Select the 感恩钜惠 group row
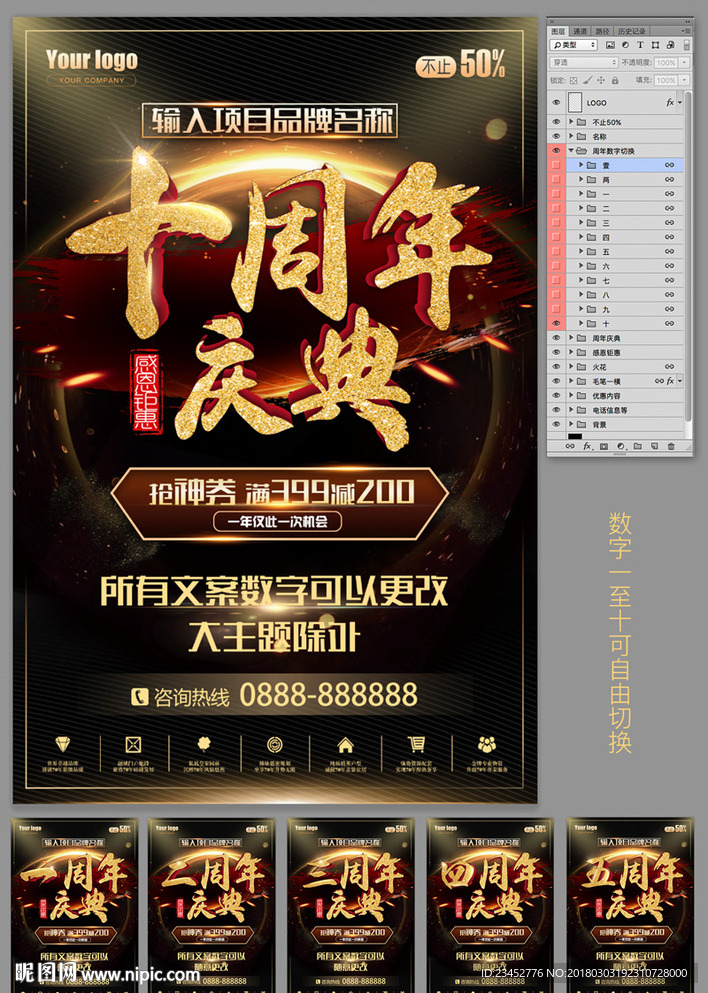The image size is (708, 993). [x=616, y=353]
